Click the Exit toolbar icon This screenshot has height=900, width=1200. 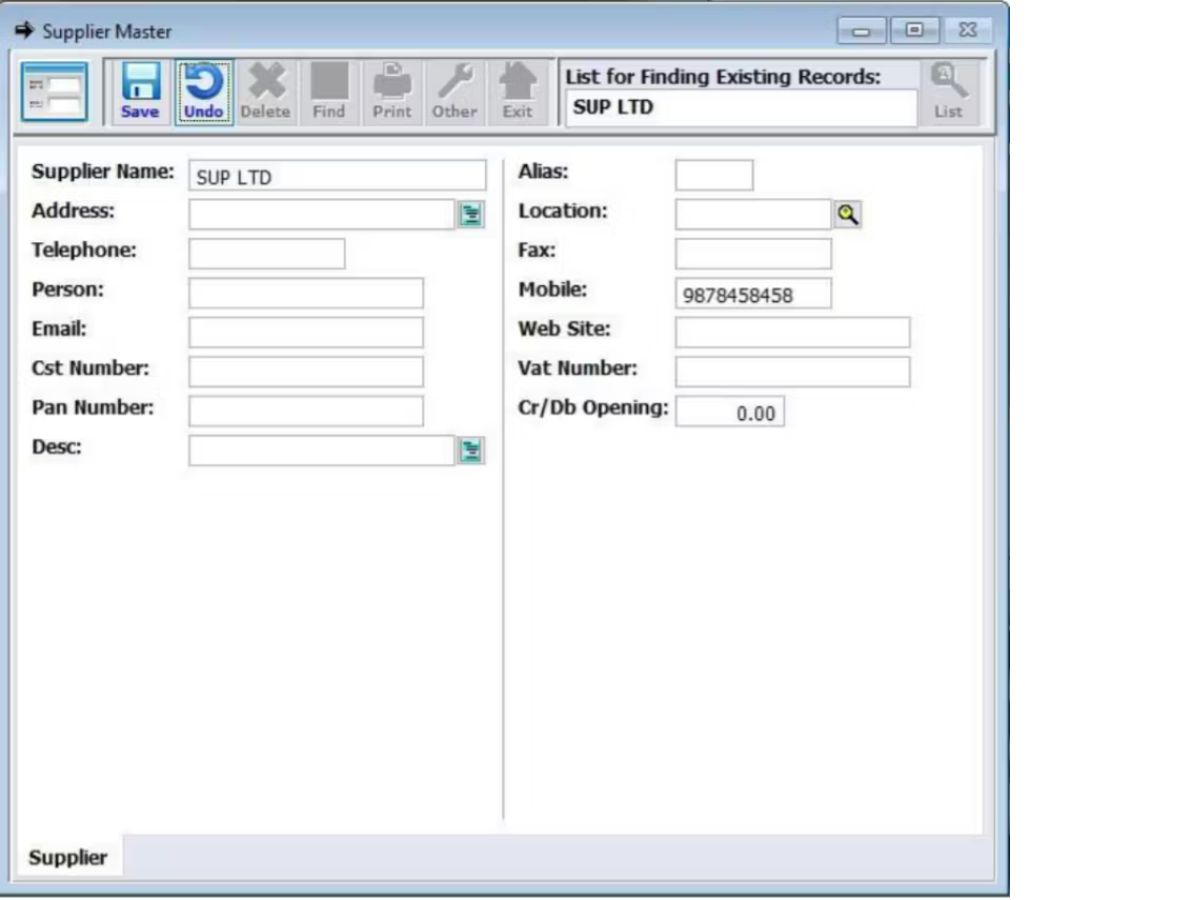[517, 91]
